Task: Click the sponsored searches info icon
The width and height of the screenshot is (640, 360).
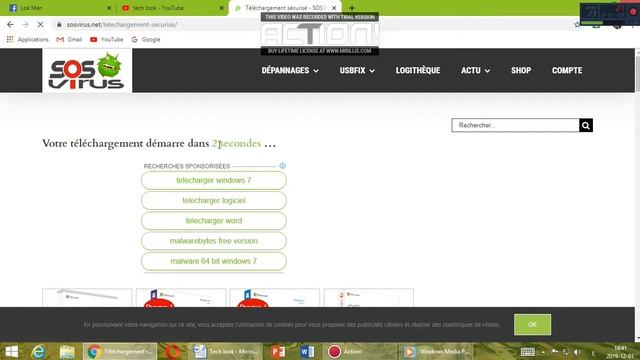Action: (282, 166)
